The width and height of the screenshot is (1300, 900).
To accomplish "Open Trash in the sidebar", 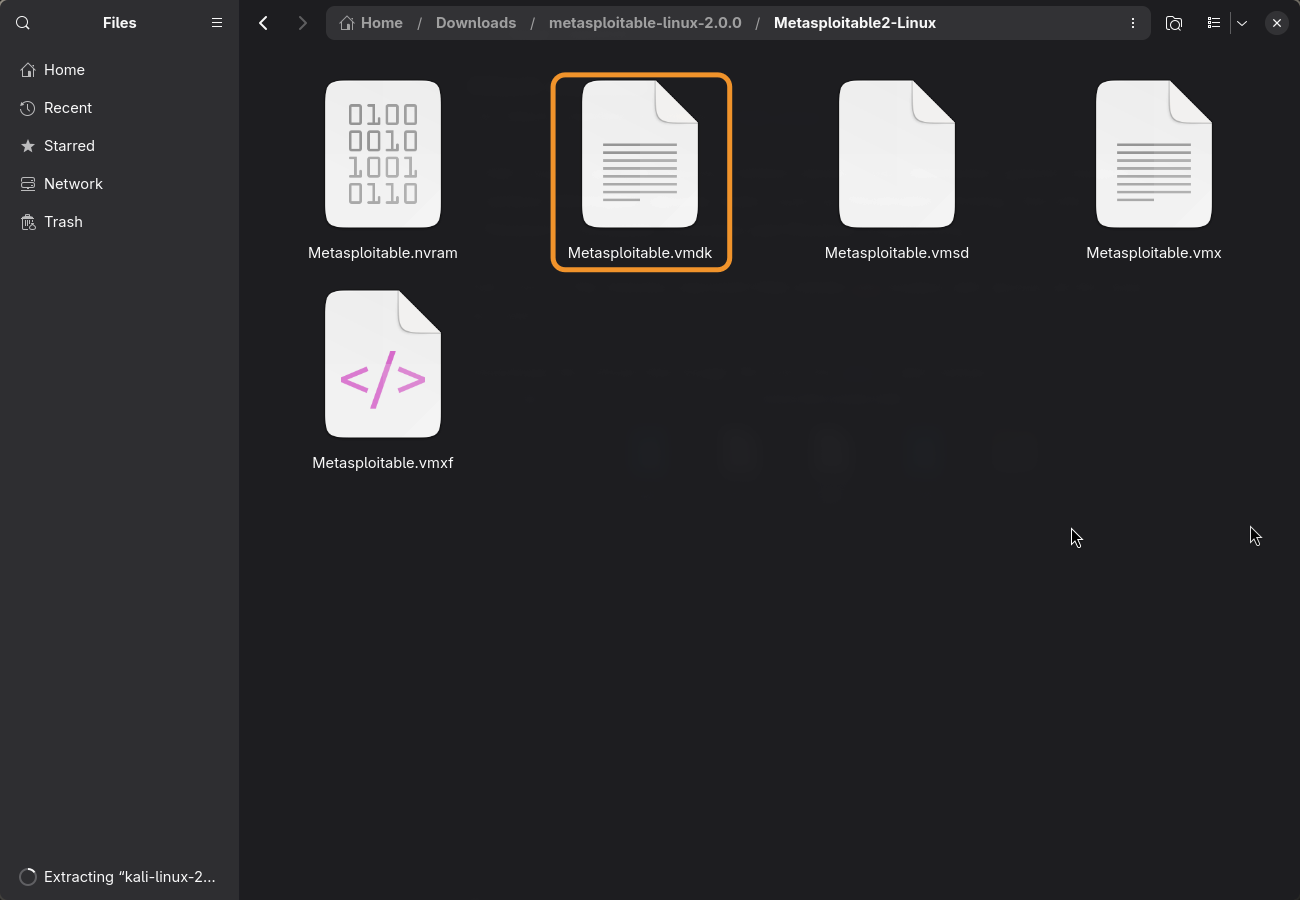I will click(x=119, y=222).
